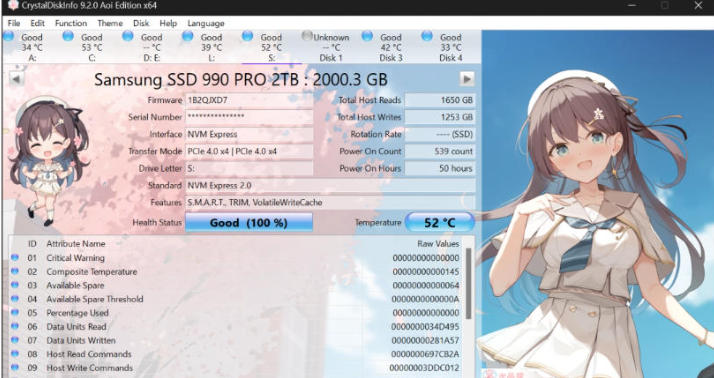Click the status orb for S:
The image size is (714, 378).
click(247, 36)
